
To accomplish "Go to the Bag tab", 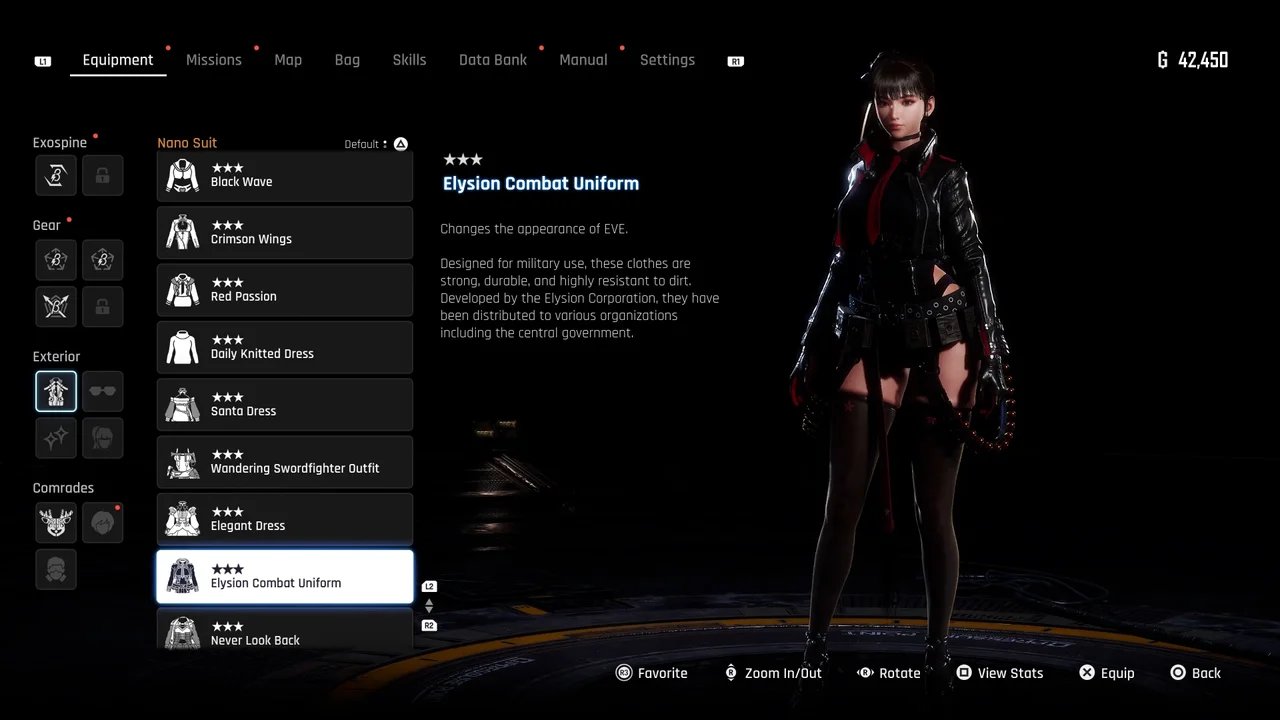I will point(347,60).
